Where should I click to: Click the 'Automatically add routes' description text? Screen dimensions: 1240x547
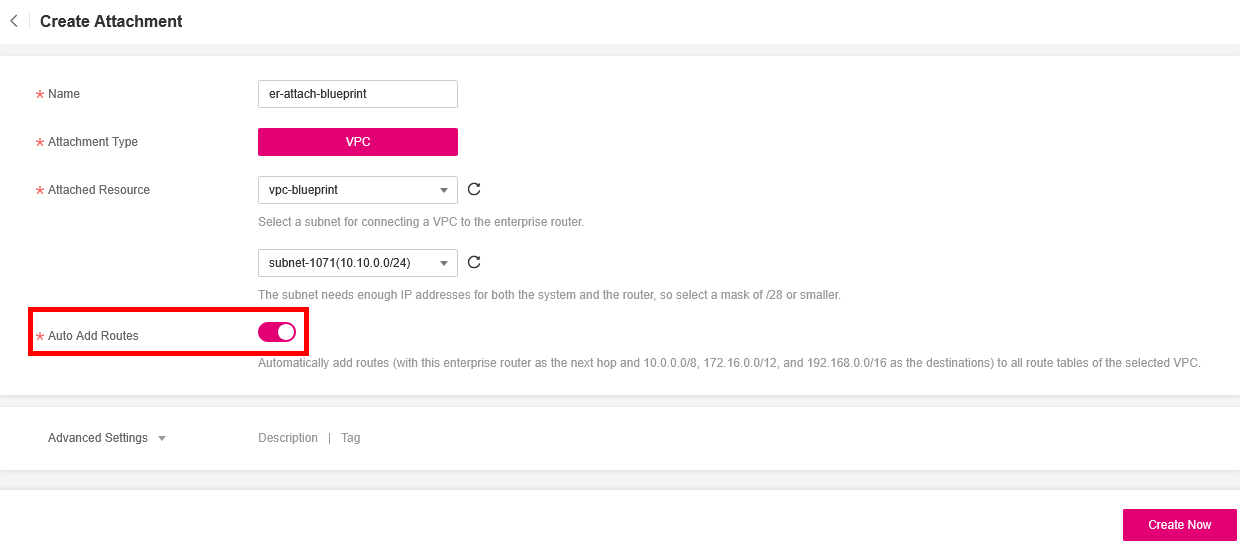(x=728, y=363)
